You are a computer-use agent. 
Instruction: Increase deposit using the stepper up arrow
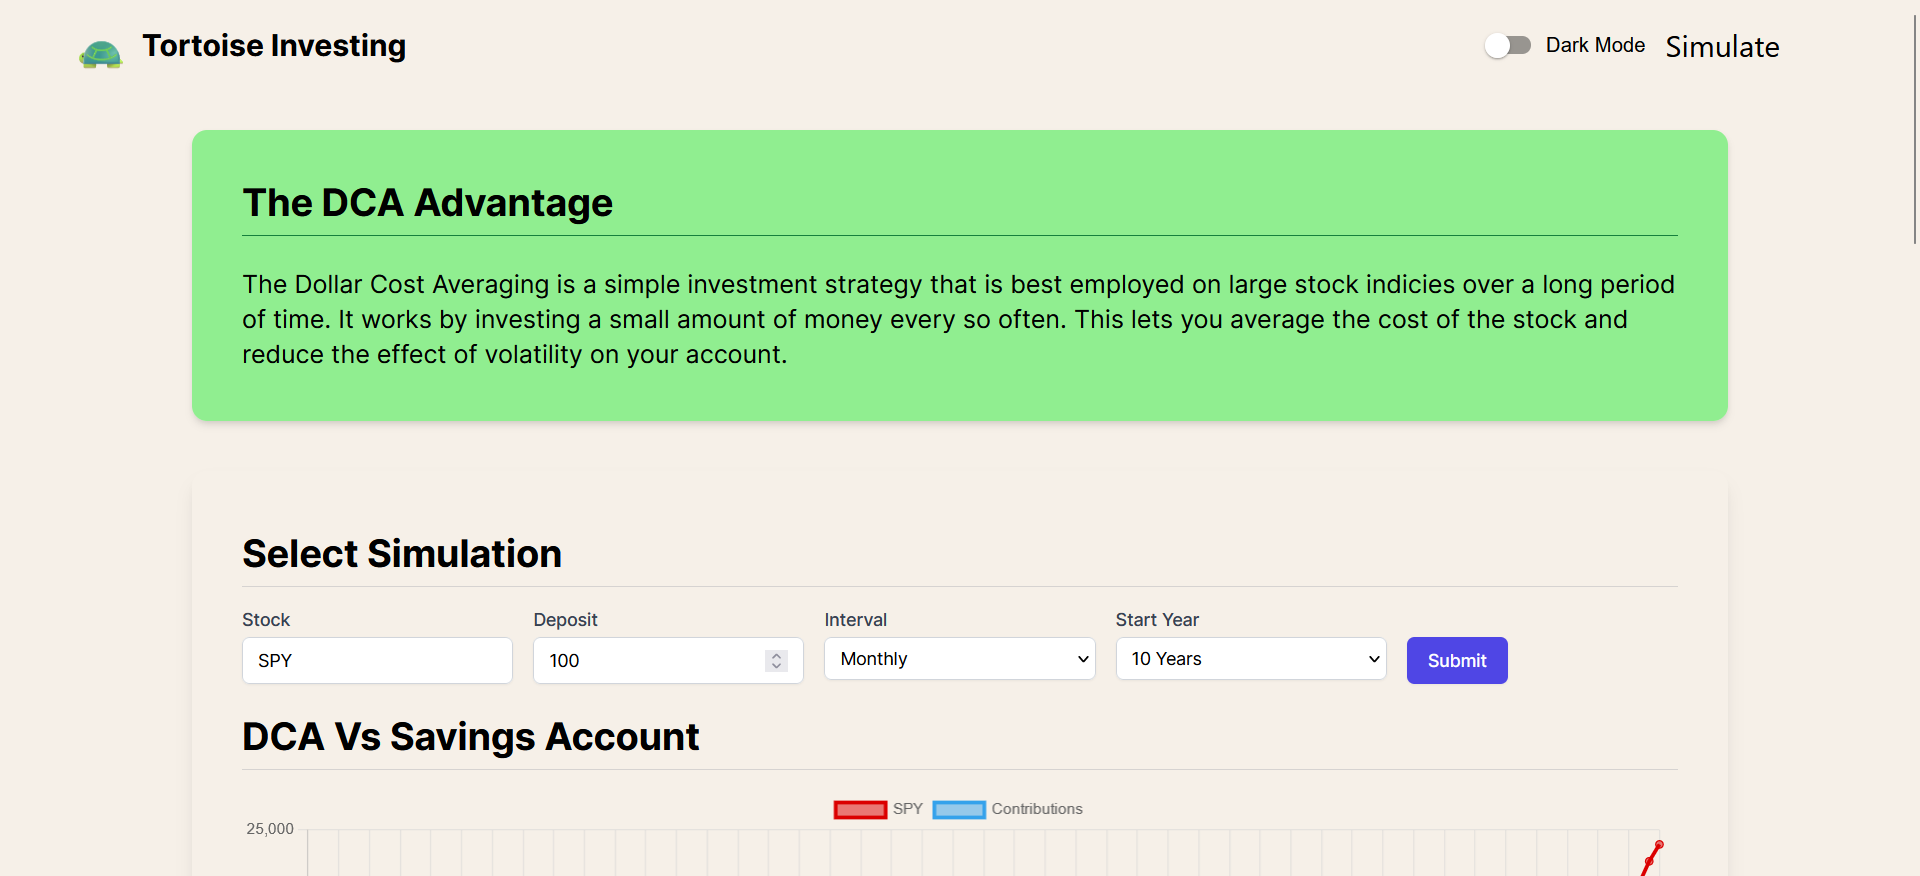click(776, 655)
